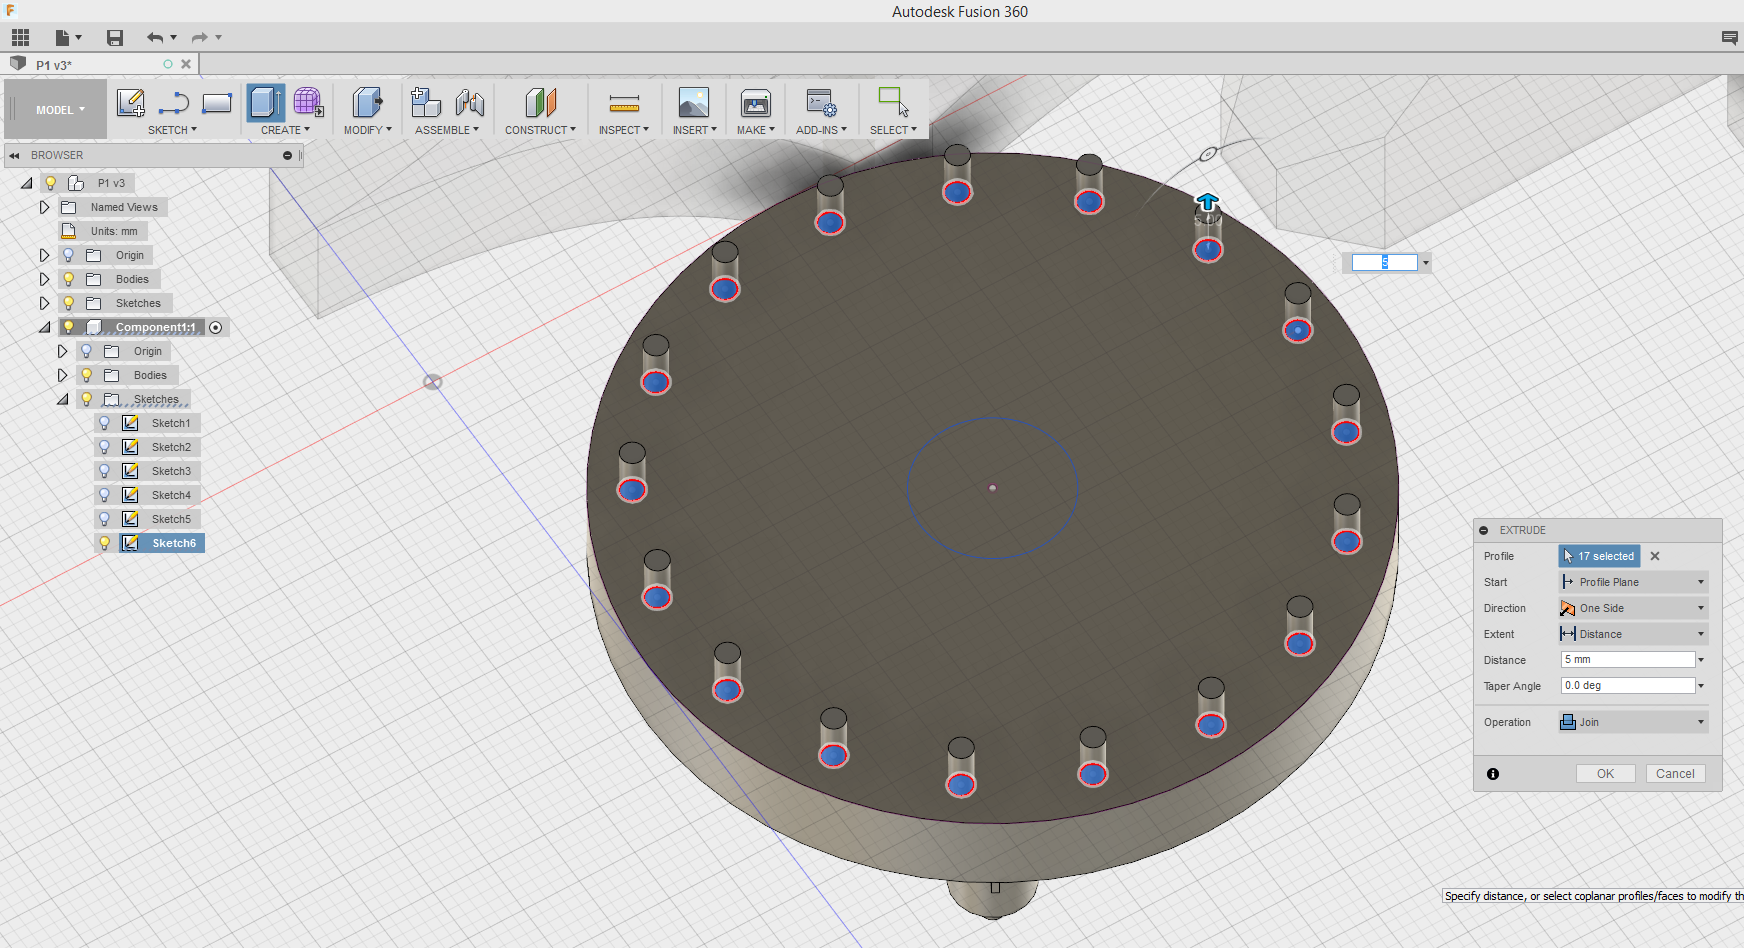Open the Start Profile Plane dropdown
Screen dimensions: 1744x948
point(1633,582)
